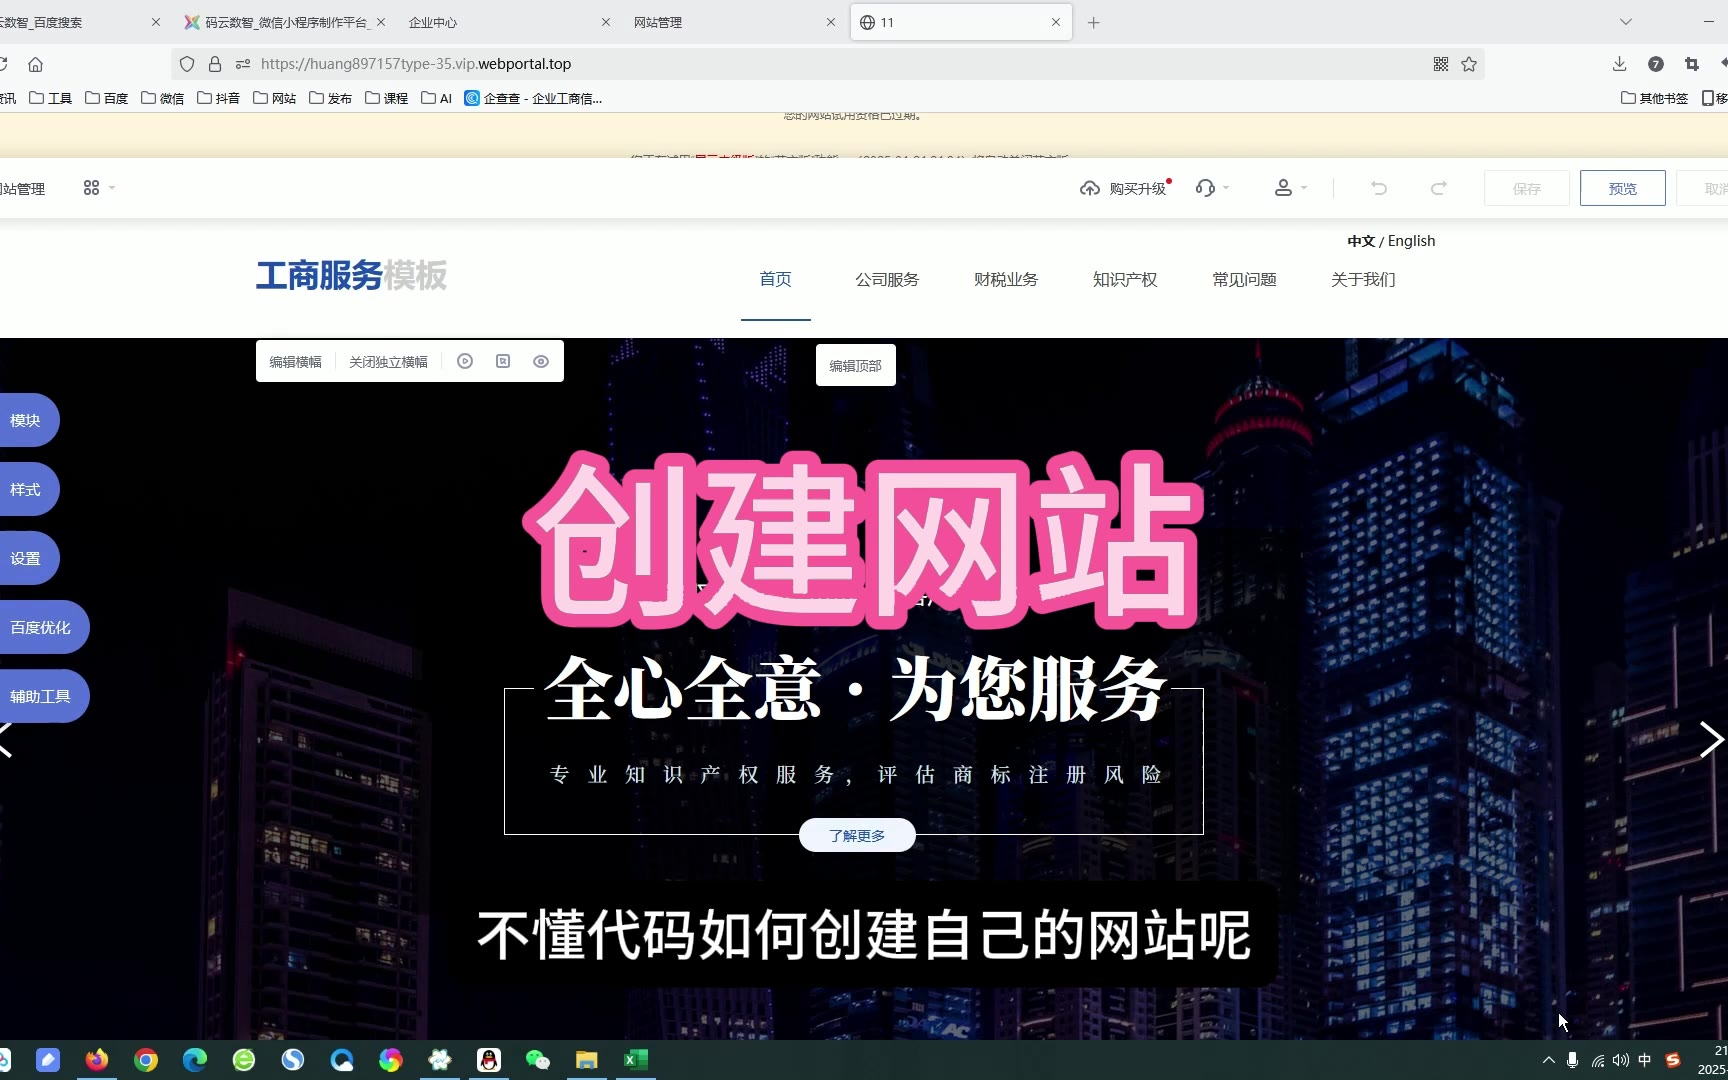Open the 设置 settings side panel

(x=27, y=558)
